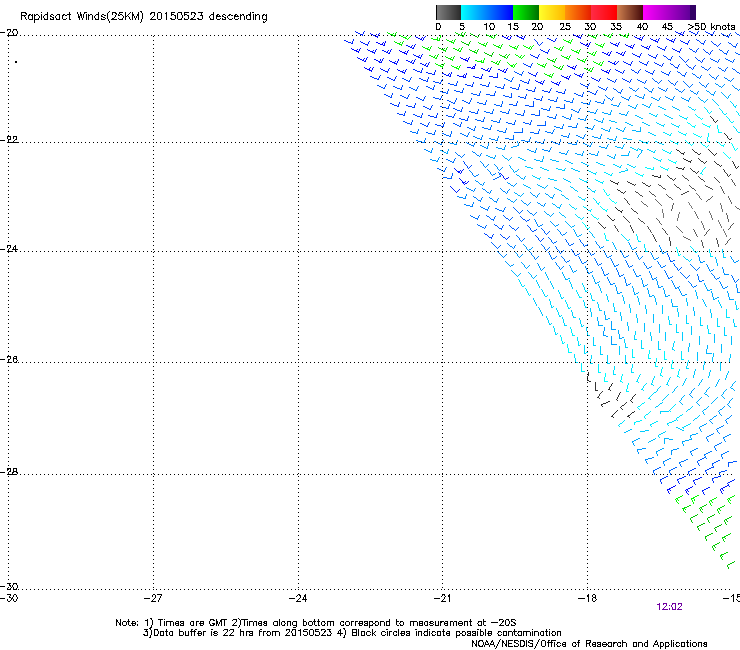Click the '-24' longitude axis label
The height and width of the screenshot is (650, 740).
coord(298,599)
